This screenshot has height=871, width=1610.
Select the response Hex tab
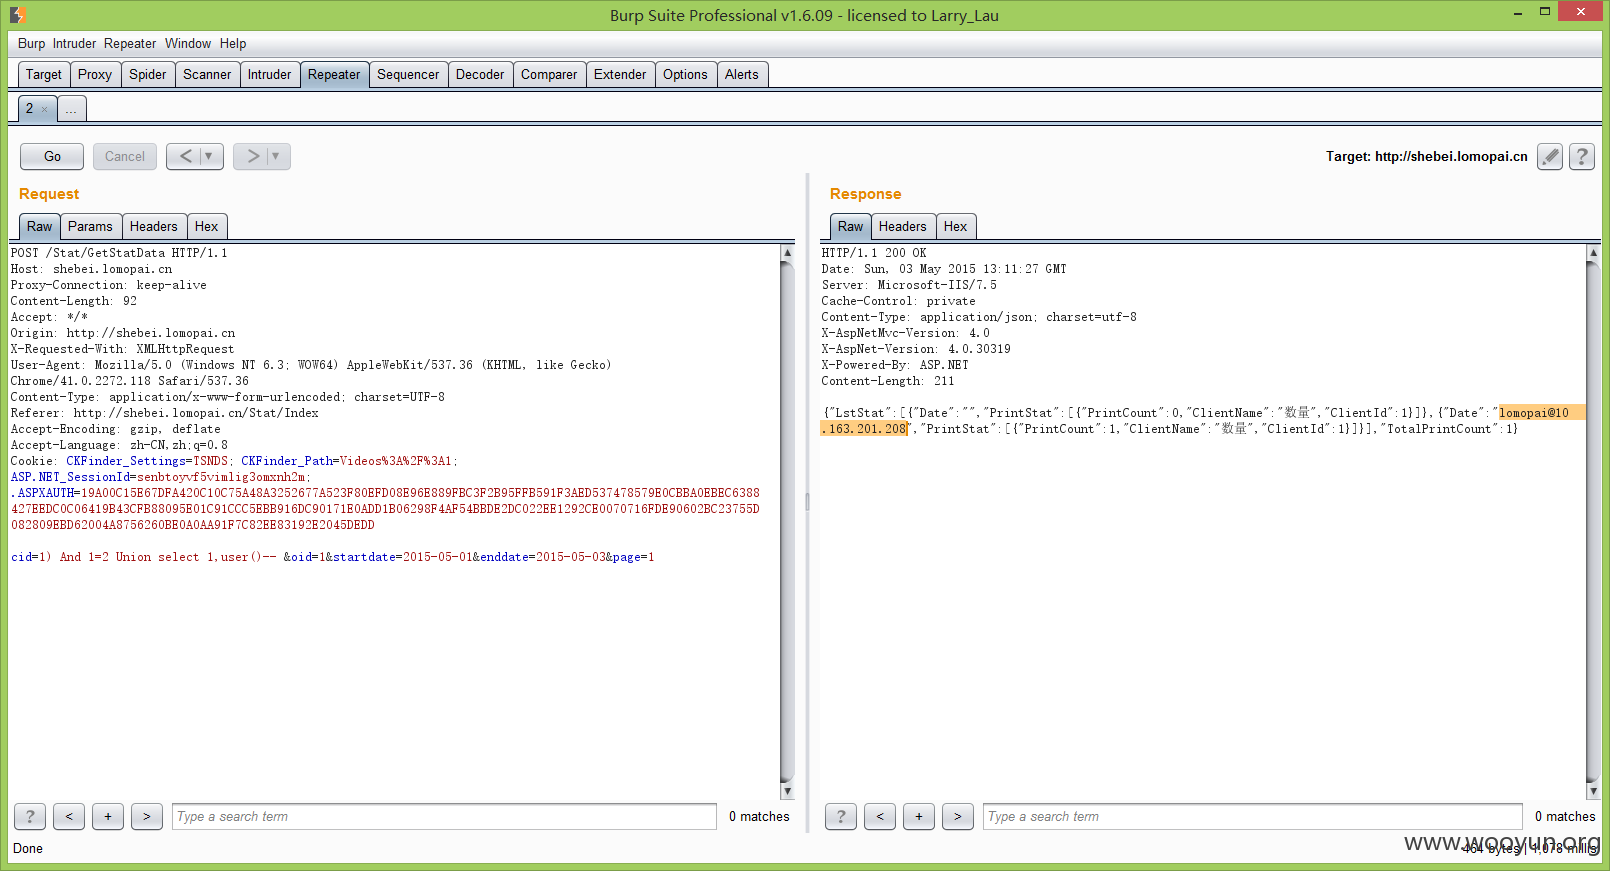tap(956, 227)
